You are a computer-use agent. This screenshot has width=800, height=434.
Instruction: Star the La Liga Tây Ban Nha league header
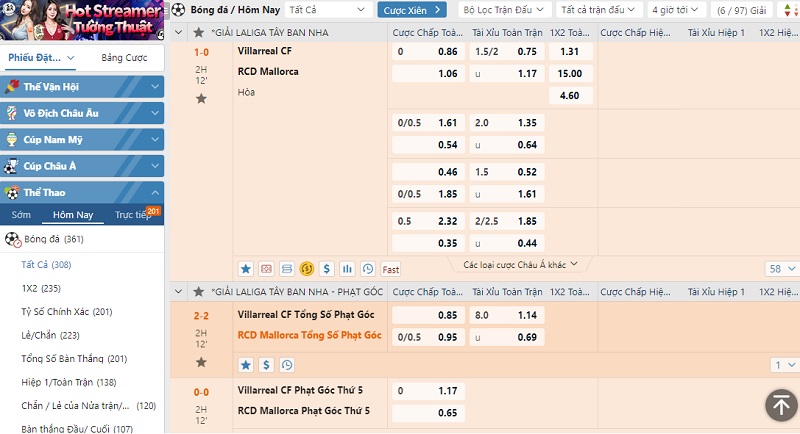coord(198,33)
